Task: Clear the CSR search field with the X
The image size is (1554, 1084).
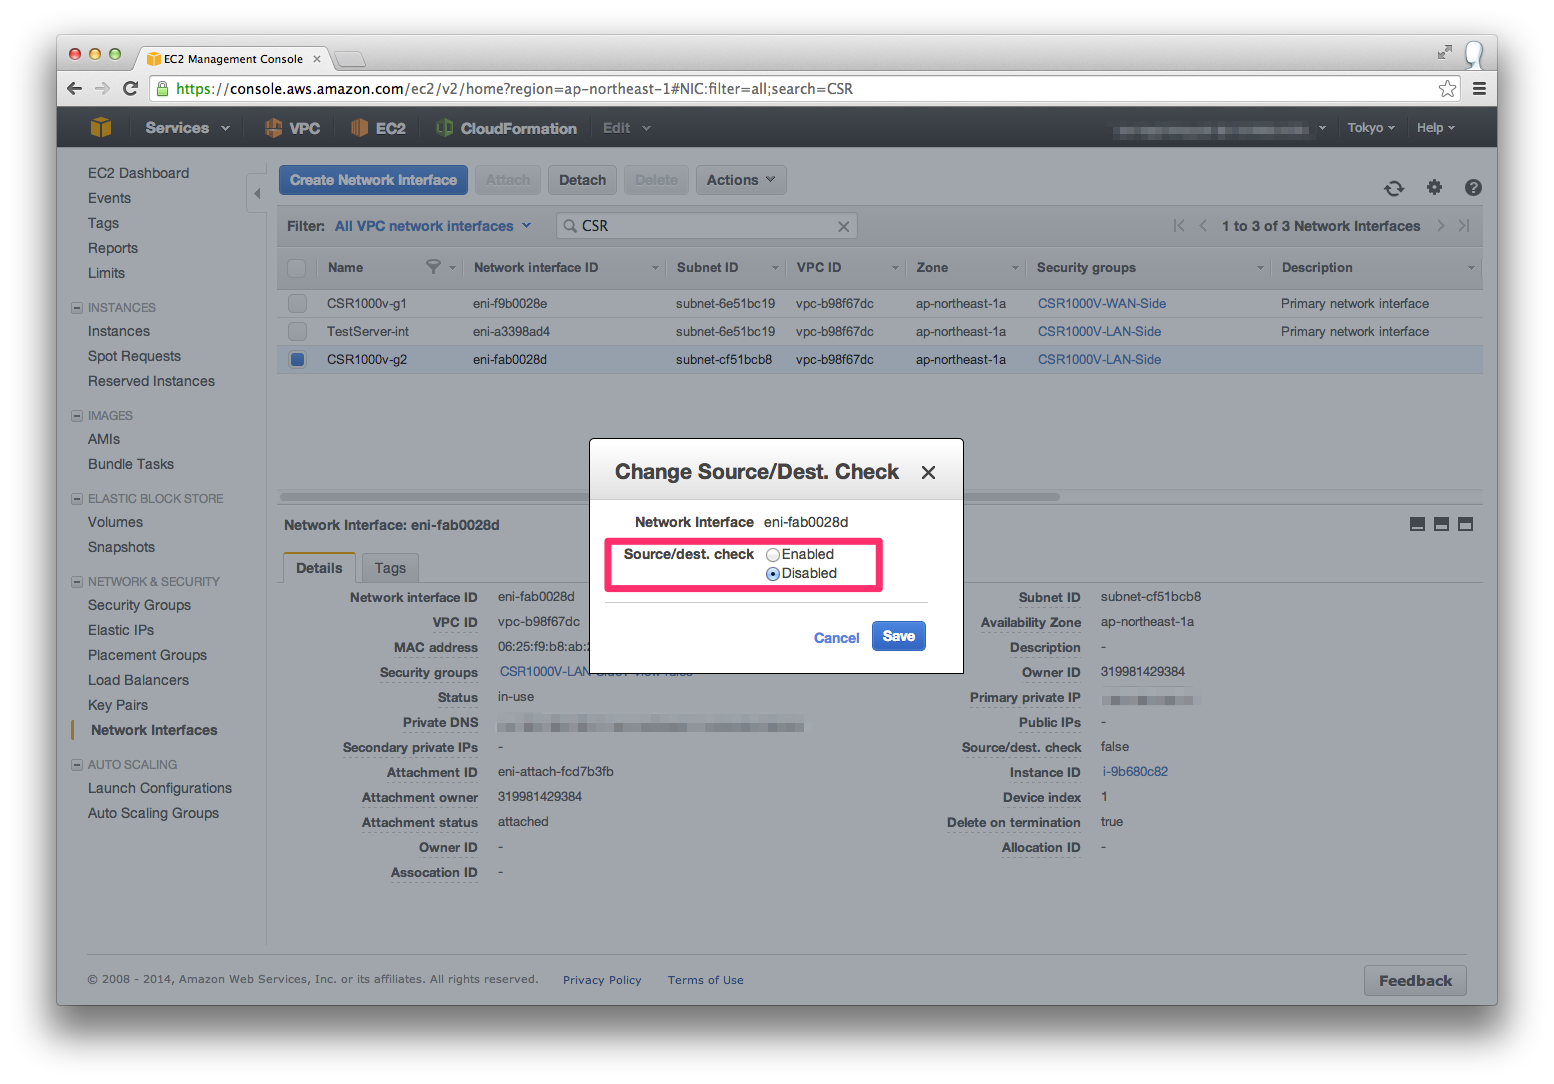Action: [x=843, y=225]
